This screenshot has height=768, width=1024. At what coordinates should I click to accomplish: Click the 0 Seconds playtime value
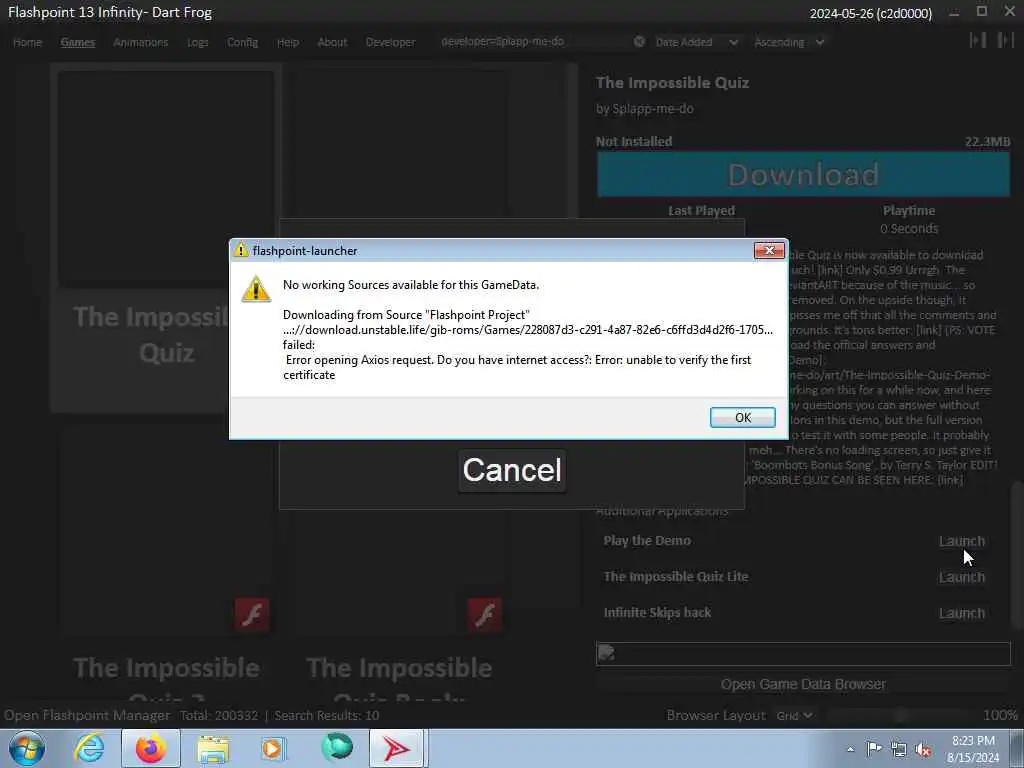click(909, 229)
